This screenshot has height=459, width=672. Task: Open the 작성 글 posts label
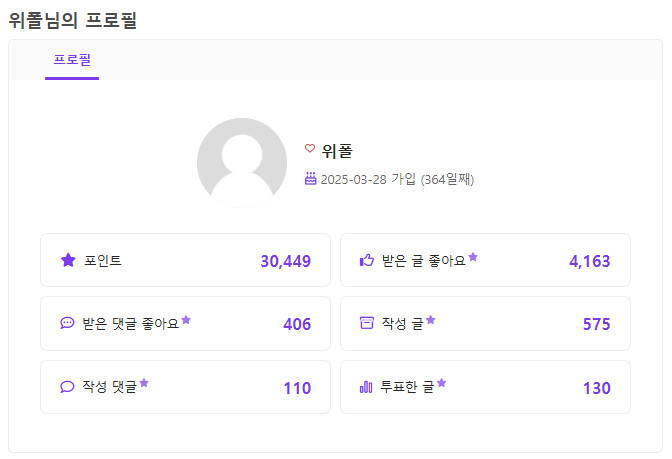(402, 323)
